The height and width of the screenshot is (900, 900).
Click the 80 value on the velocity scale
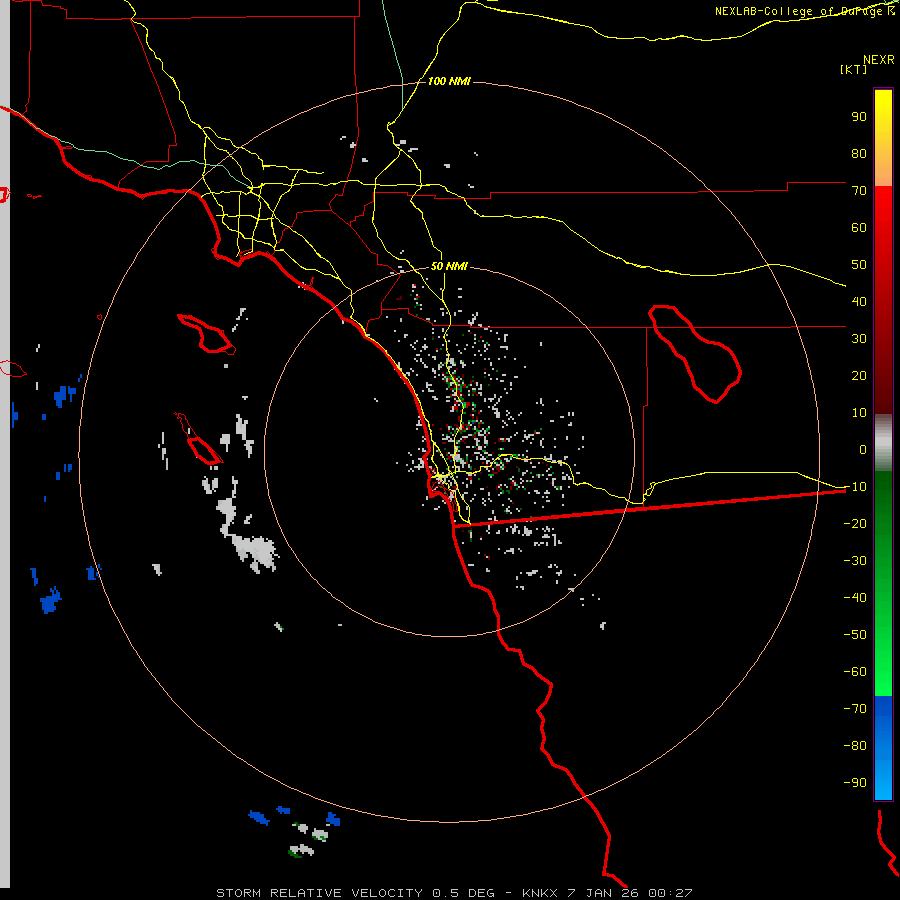pyautogui.click(x=859, y=154)
